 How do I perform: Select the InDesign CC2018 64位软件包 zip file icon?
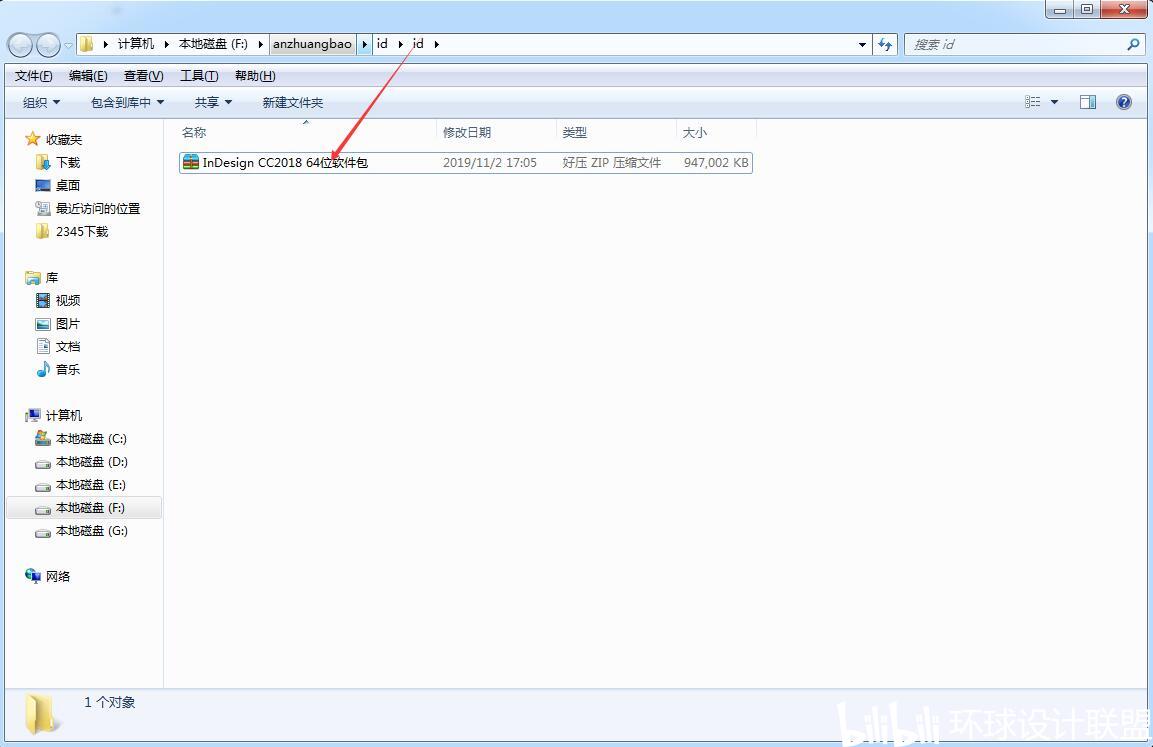point(191,162)
